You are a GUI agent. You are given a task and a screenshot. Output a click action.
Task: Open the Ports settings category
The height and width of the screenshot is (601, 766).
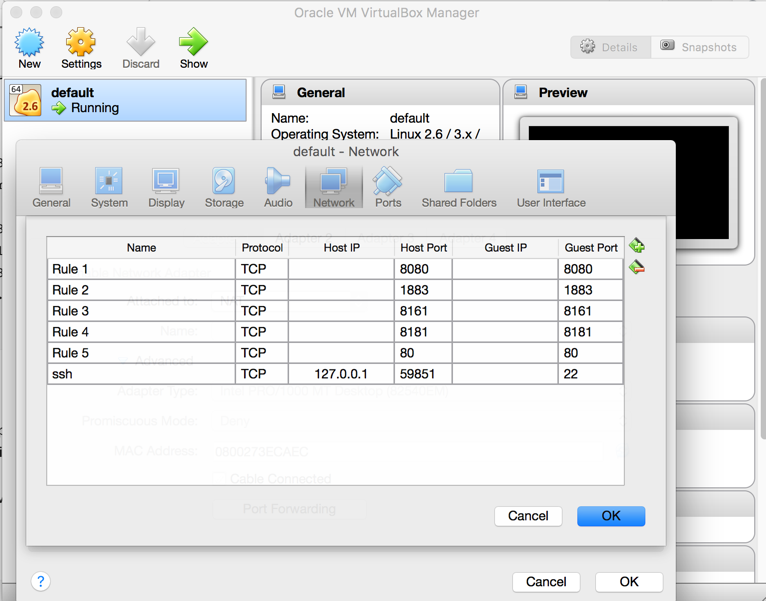(388, 188)
